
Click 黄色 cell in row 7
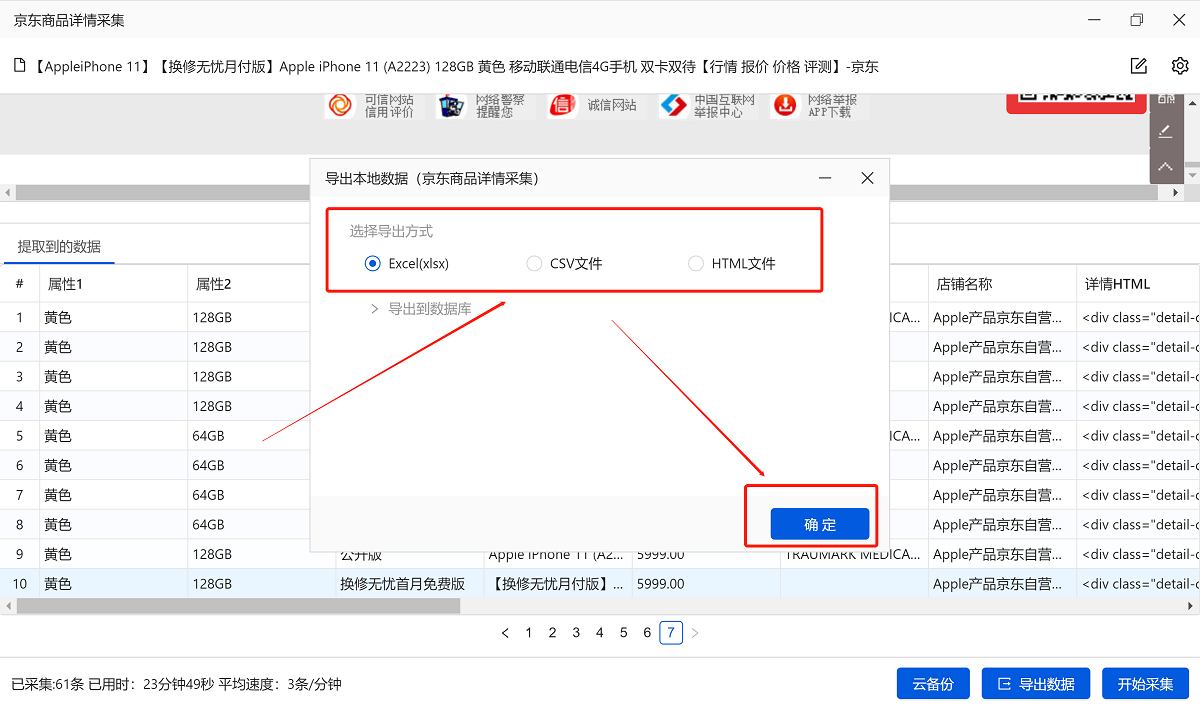coord(114,495)
